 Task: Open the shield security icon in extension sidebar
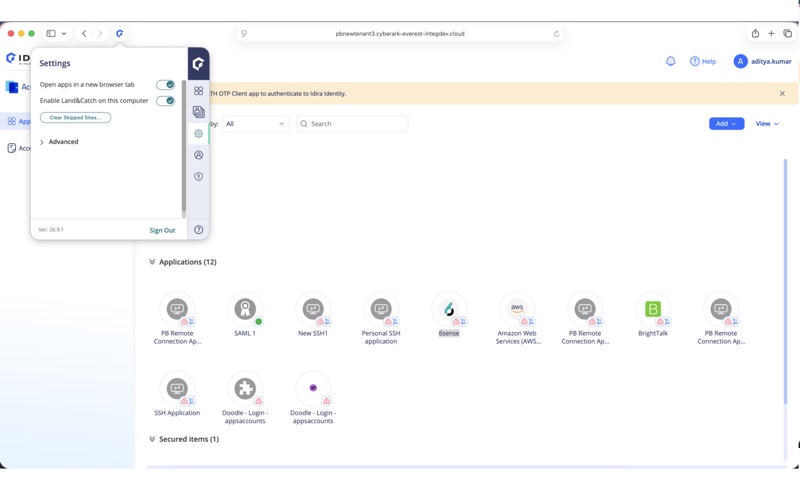point(198,177)
